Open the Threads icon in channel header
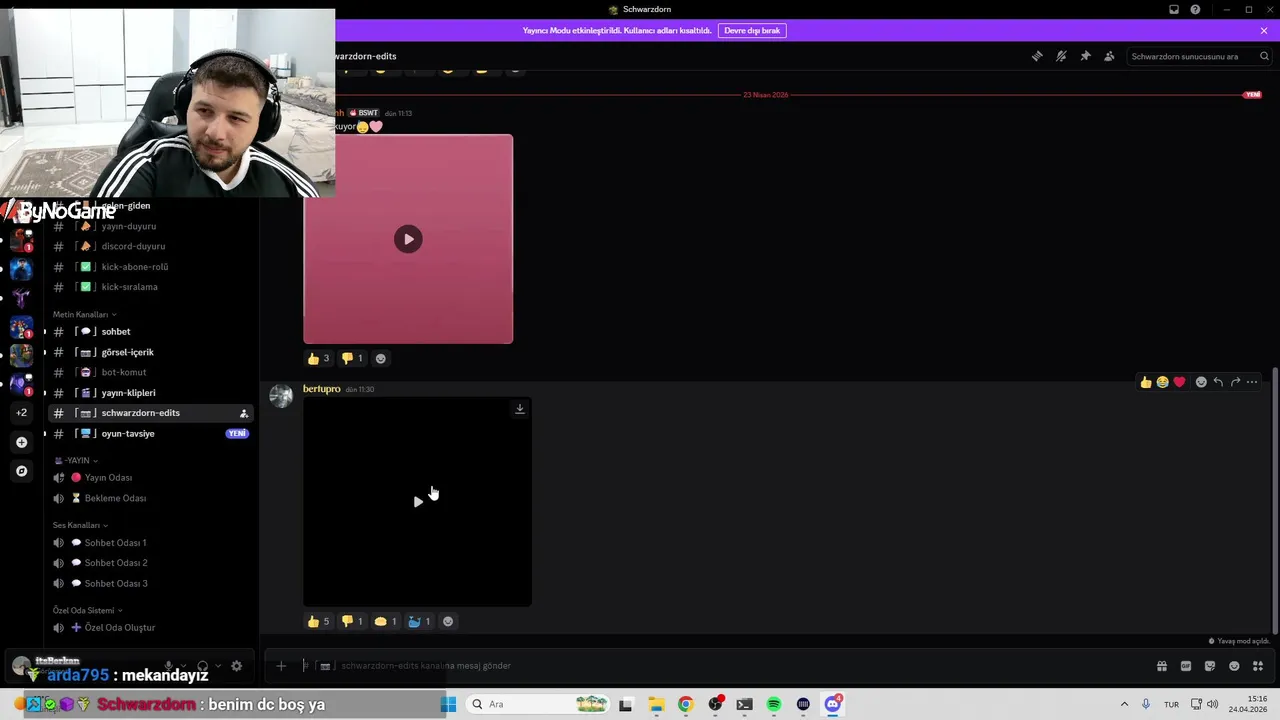The width and height of the screenshot is (1280, 720). click(1037, 56)
